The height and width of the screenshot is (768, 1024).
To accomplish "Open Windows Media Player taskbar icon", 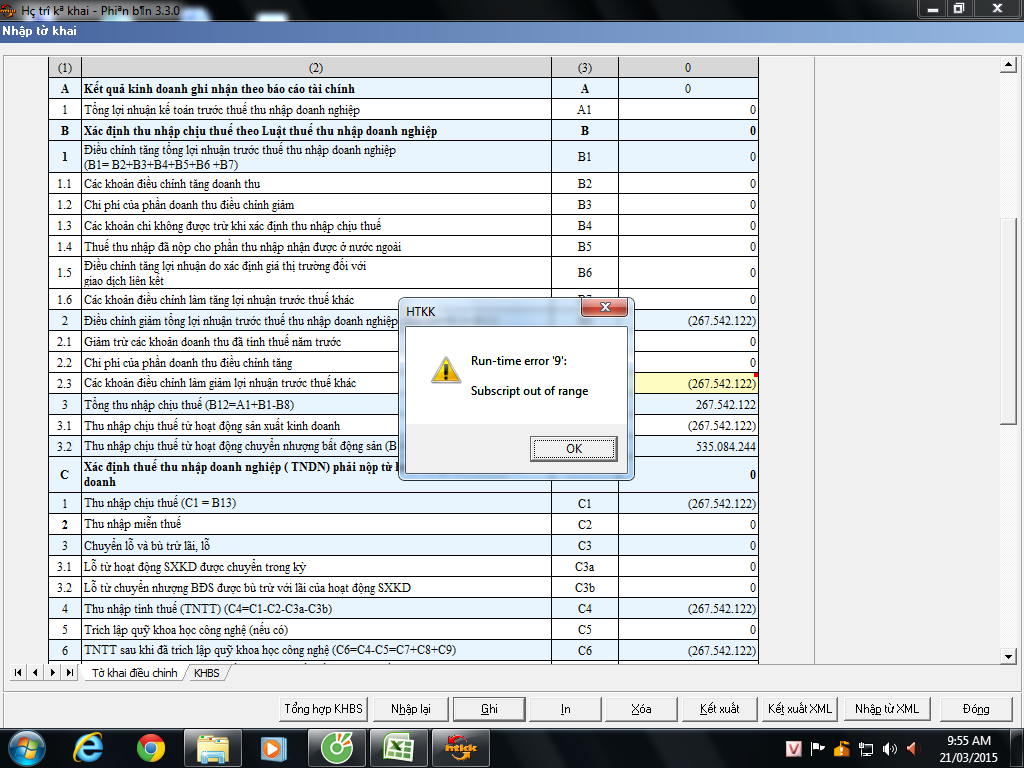I will [x=271, y=747].
